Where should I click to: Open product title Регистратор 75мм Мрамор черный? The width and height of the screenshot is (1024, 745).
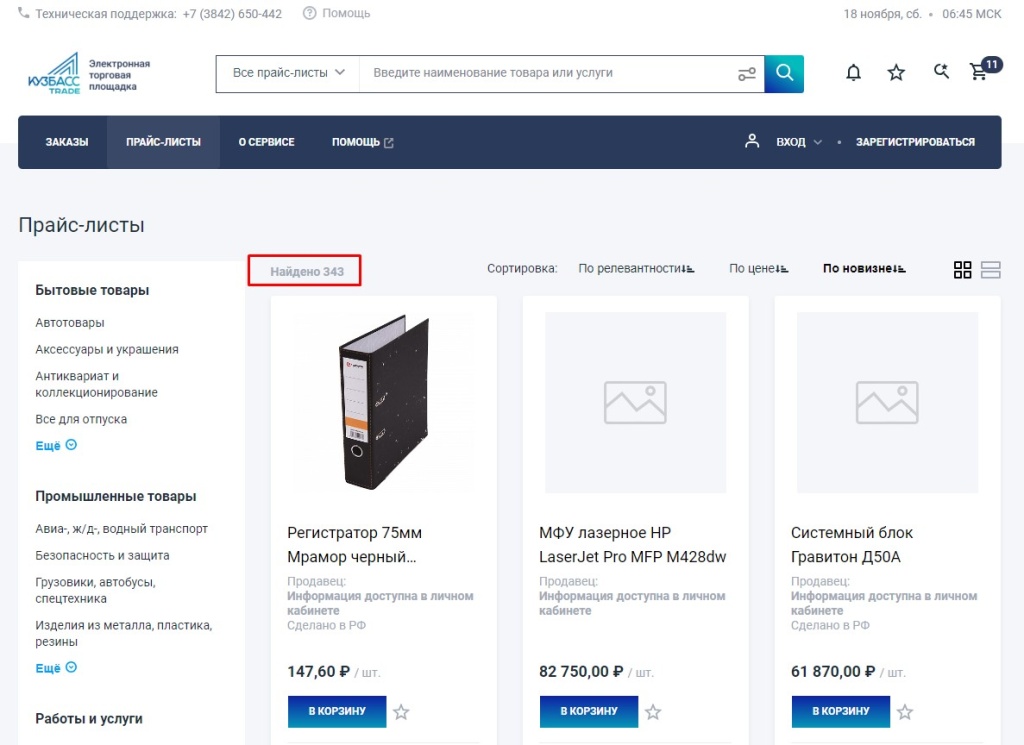click(355, 545)
